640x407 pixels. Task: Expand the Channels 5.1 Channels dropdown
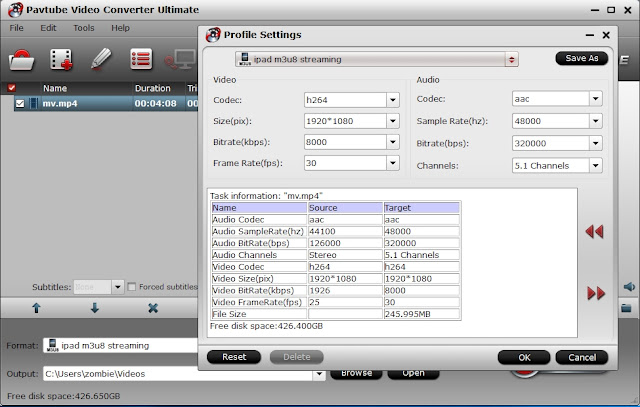[596, 166]
